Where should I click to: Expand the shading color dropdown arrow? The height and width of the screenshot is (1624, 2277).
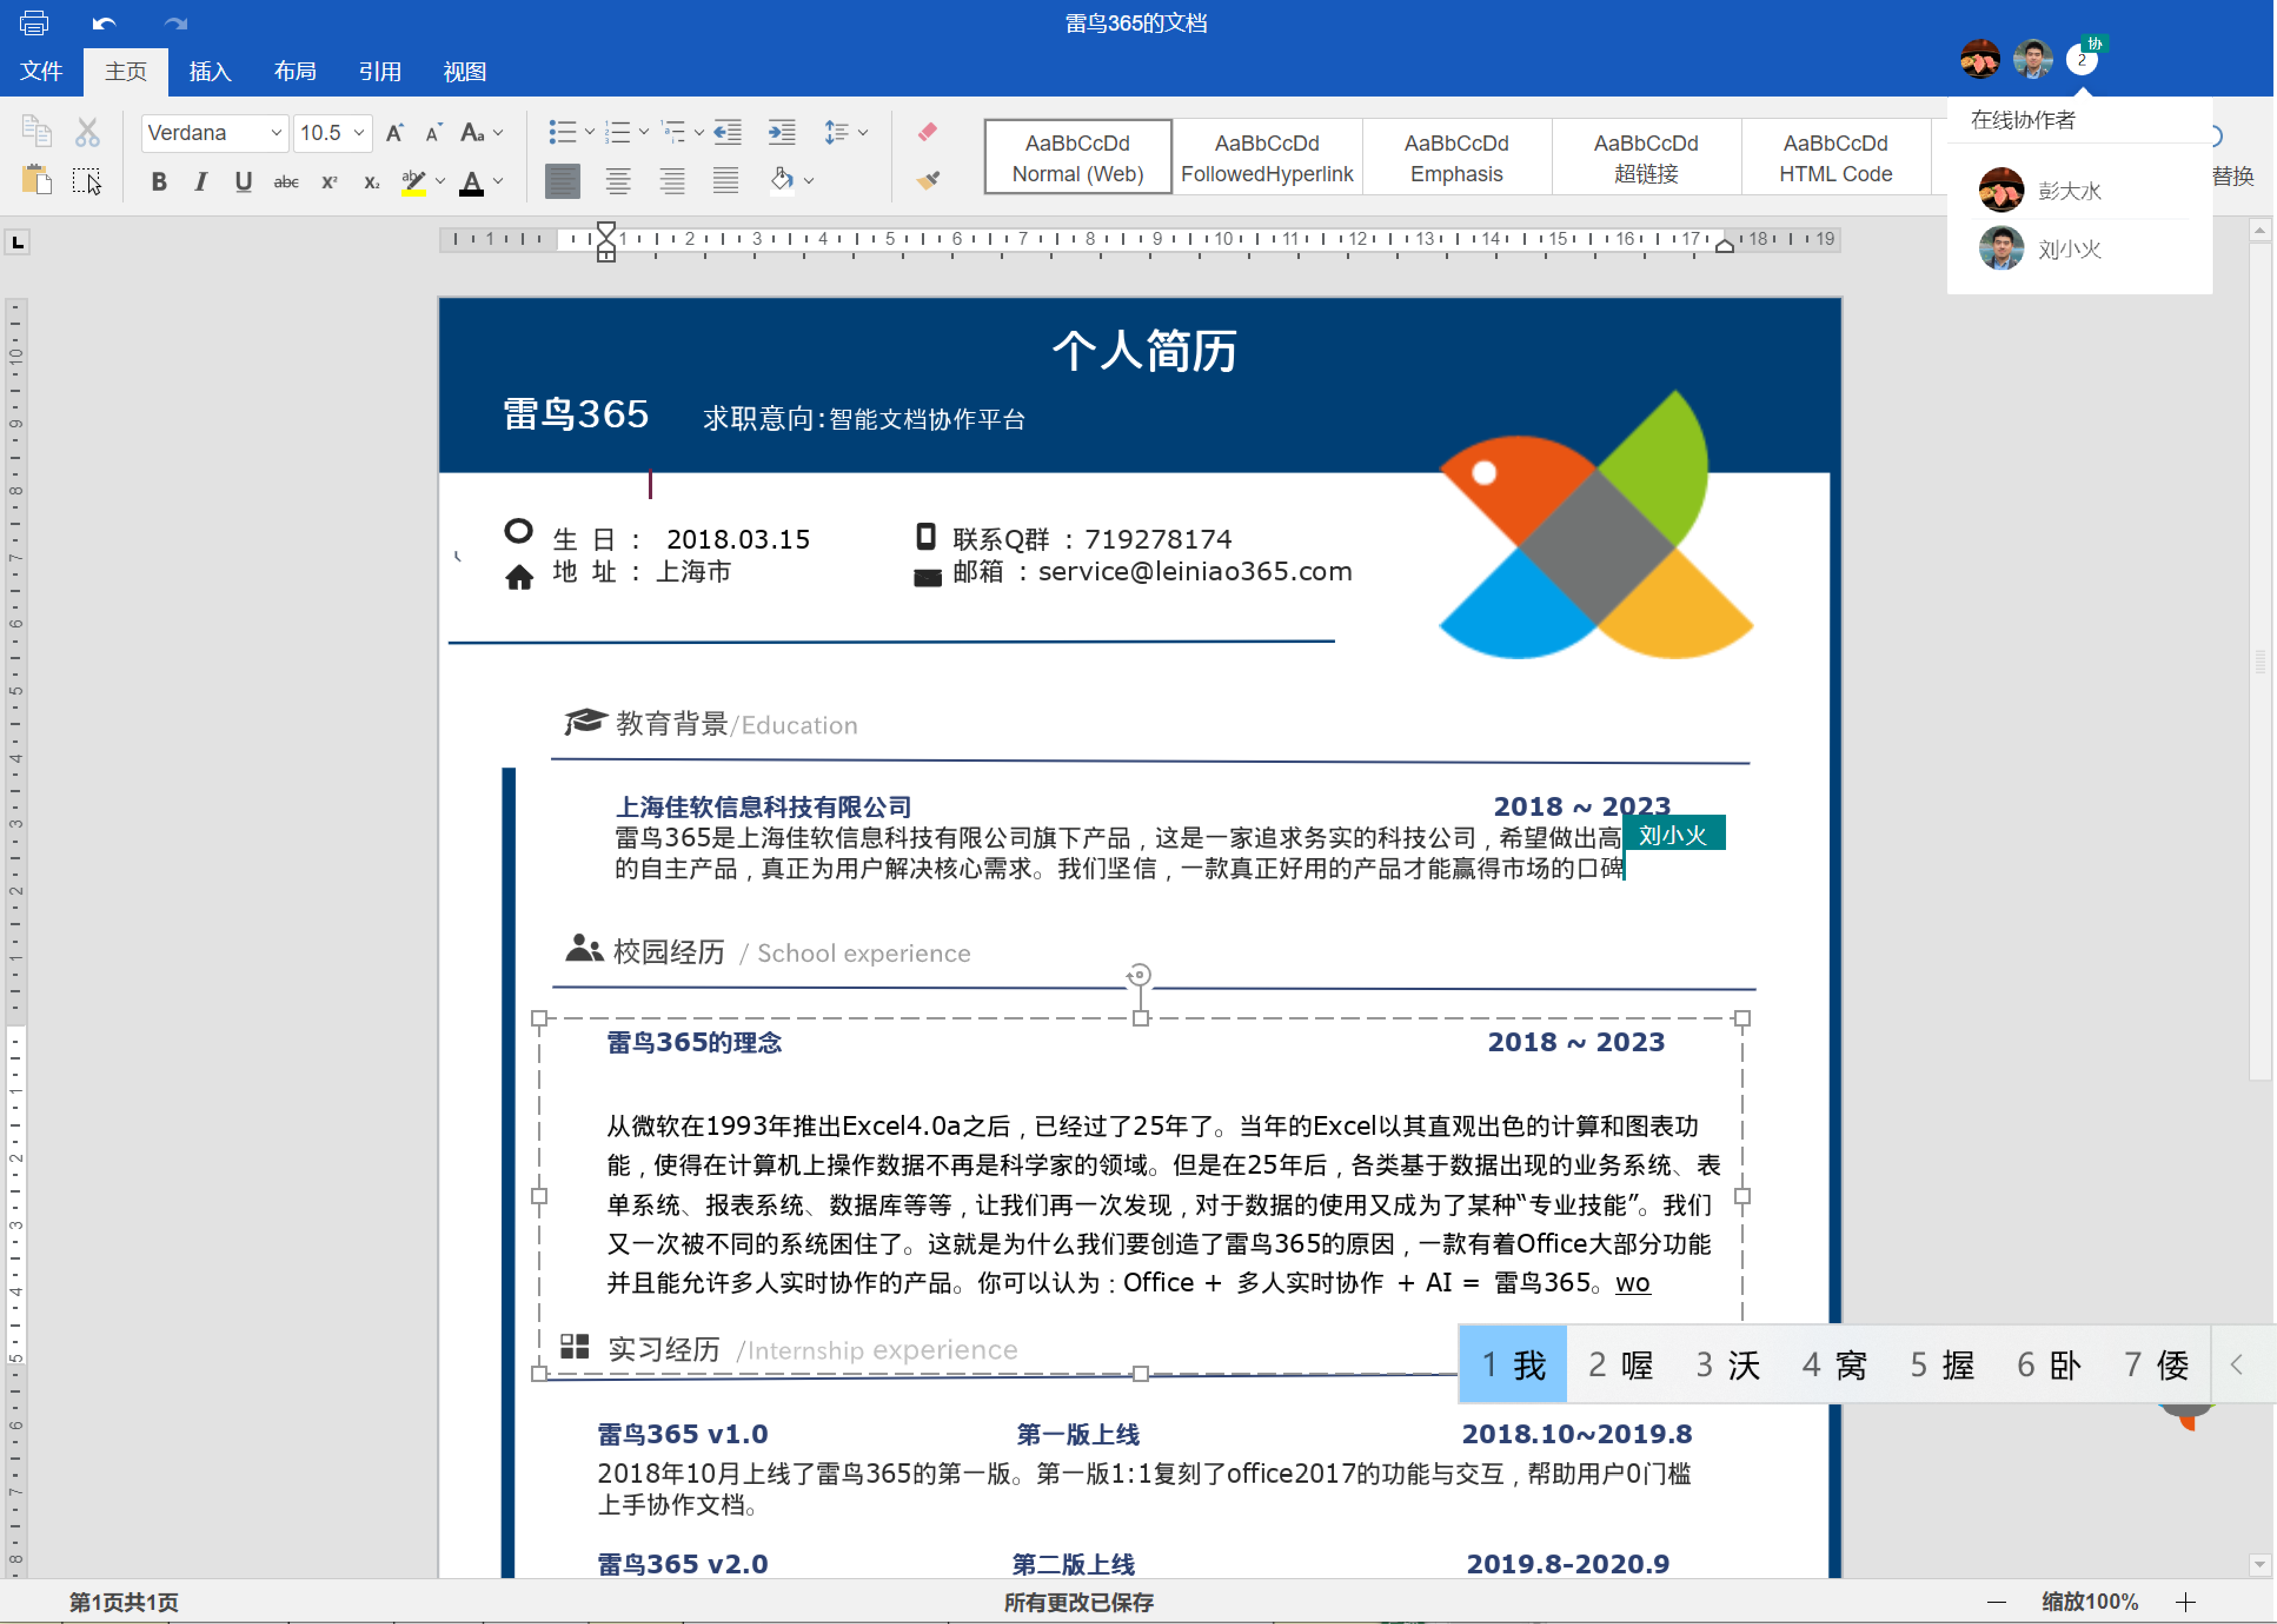click(809, 181)
